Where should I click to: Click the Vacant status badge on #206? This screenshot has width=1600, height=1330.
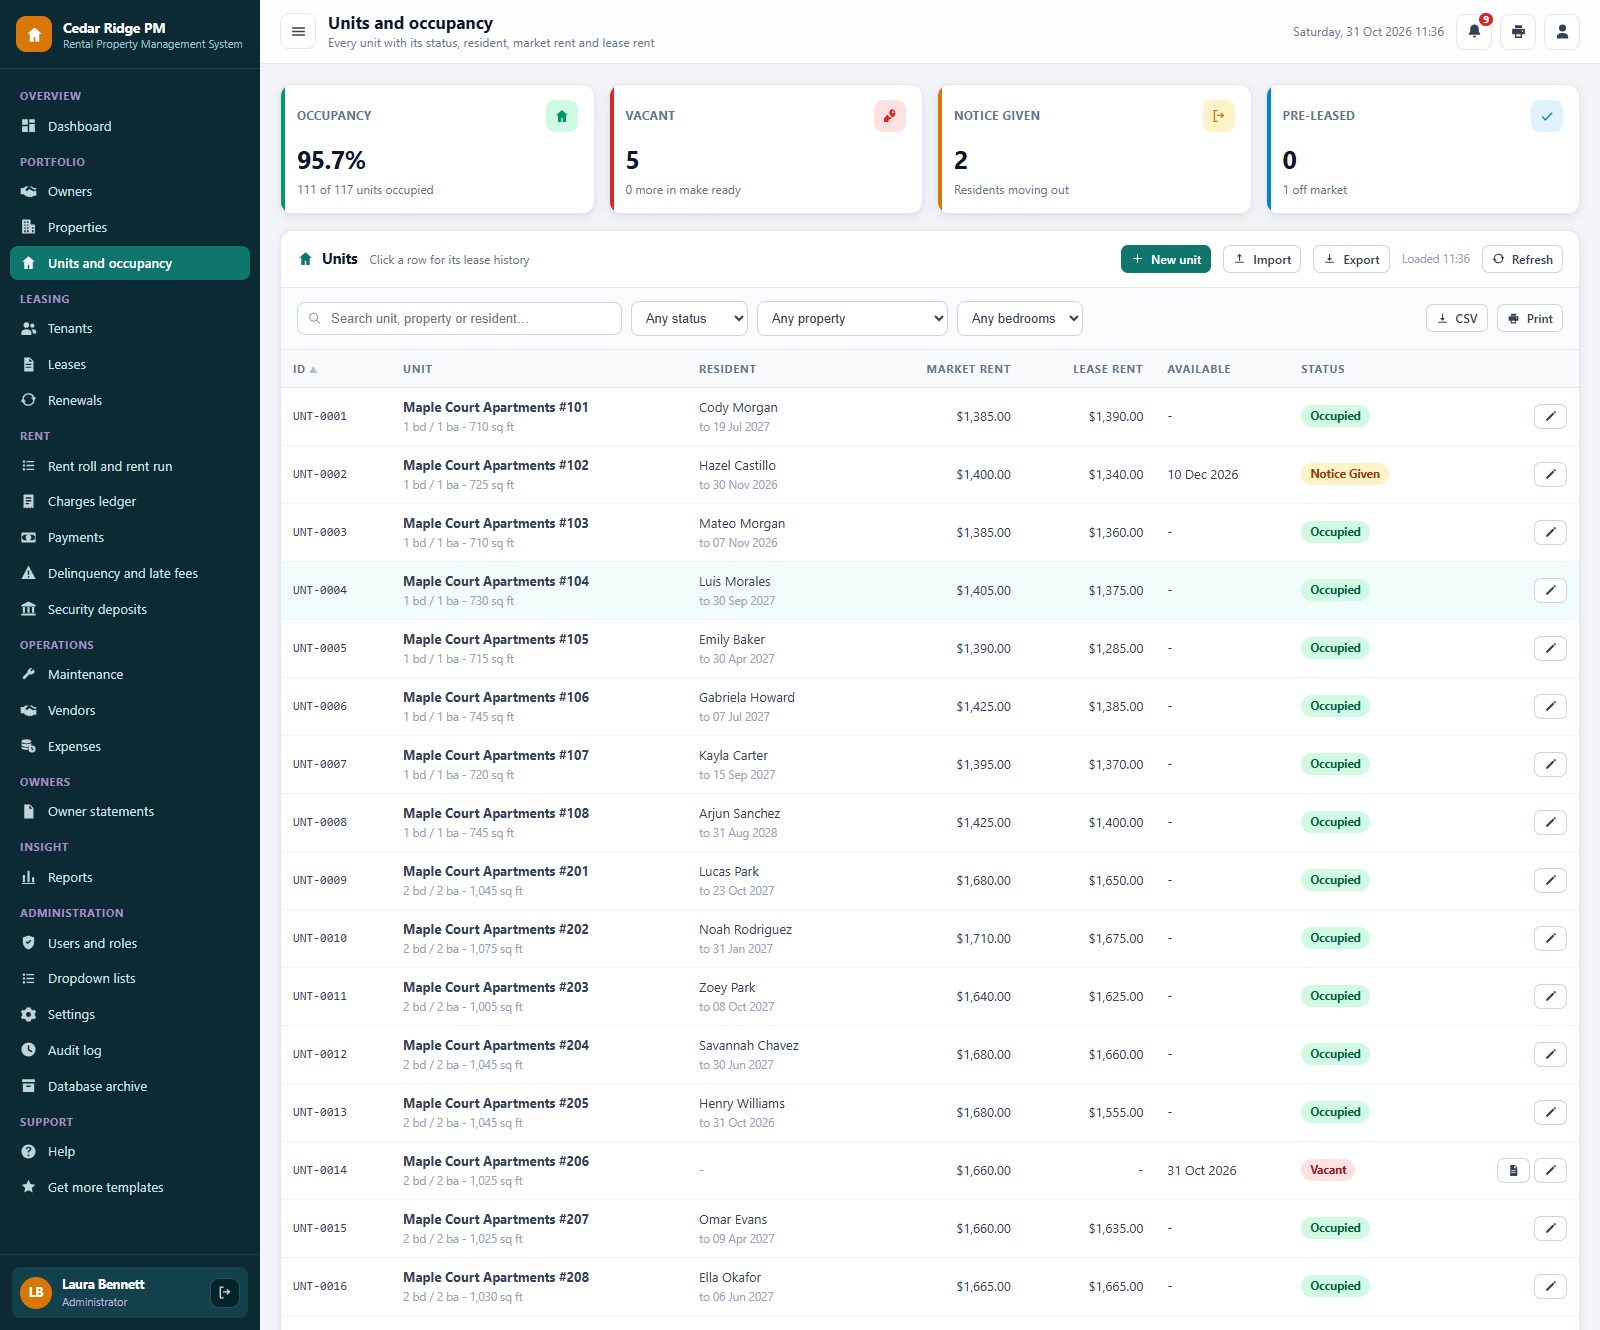(1328, 1170)
